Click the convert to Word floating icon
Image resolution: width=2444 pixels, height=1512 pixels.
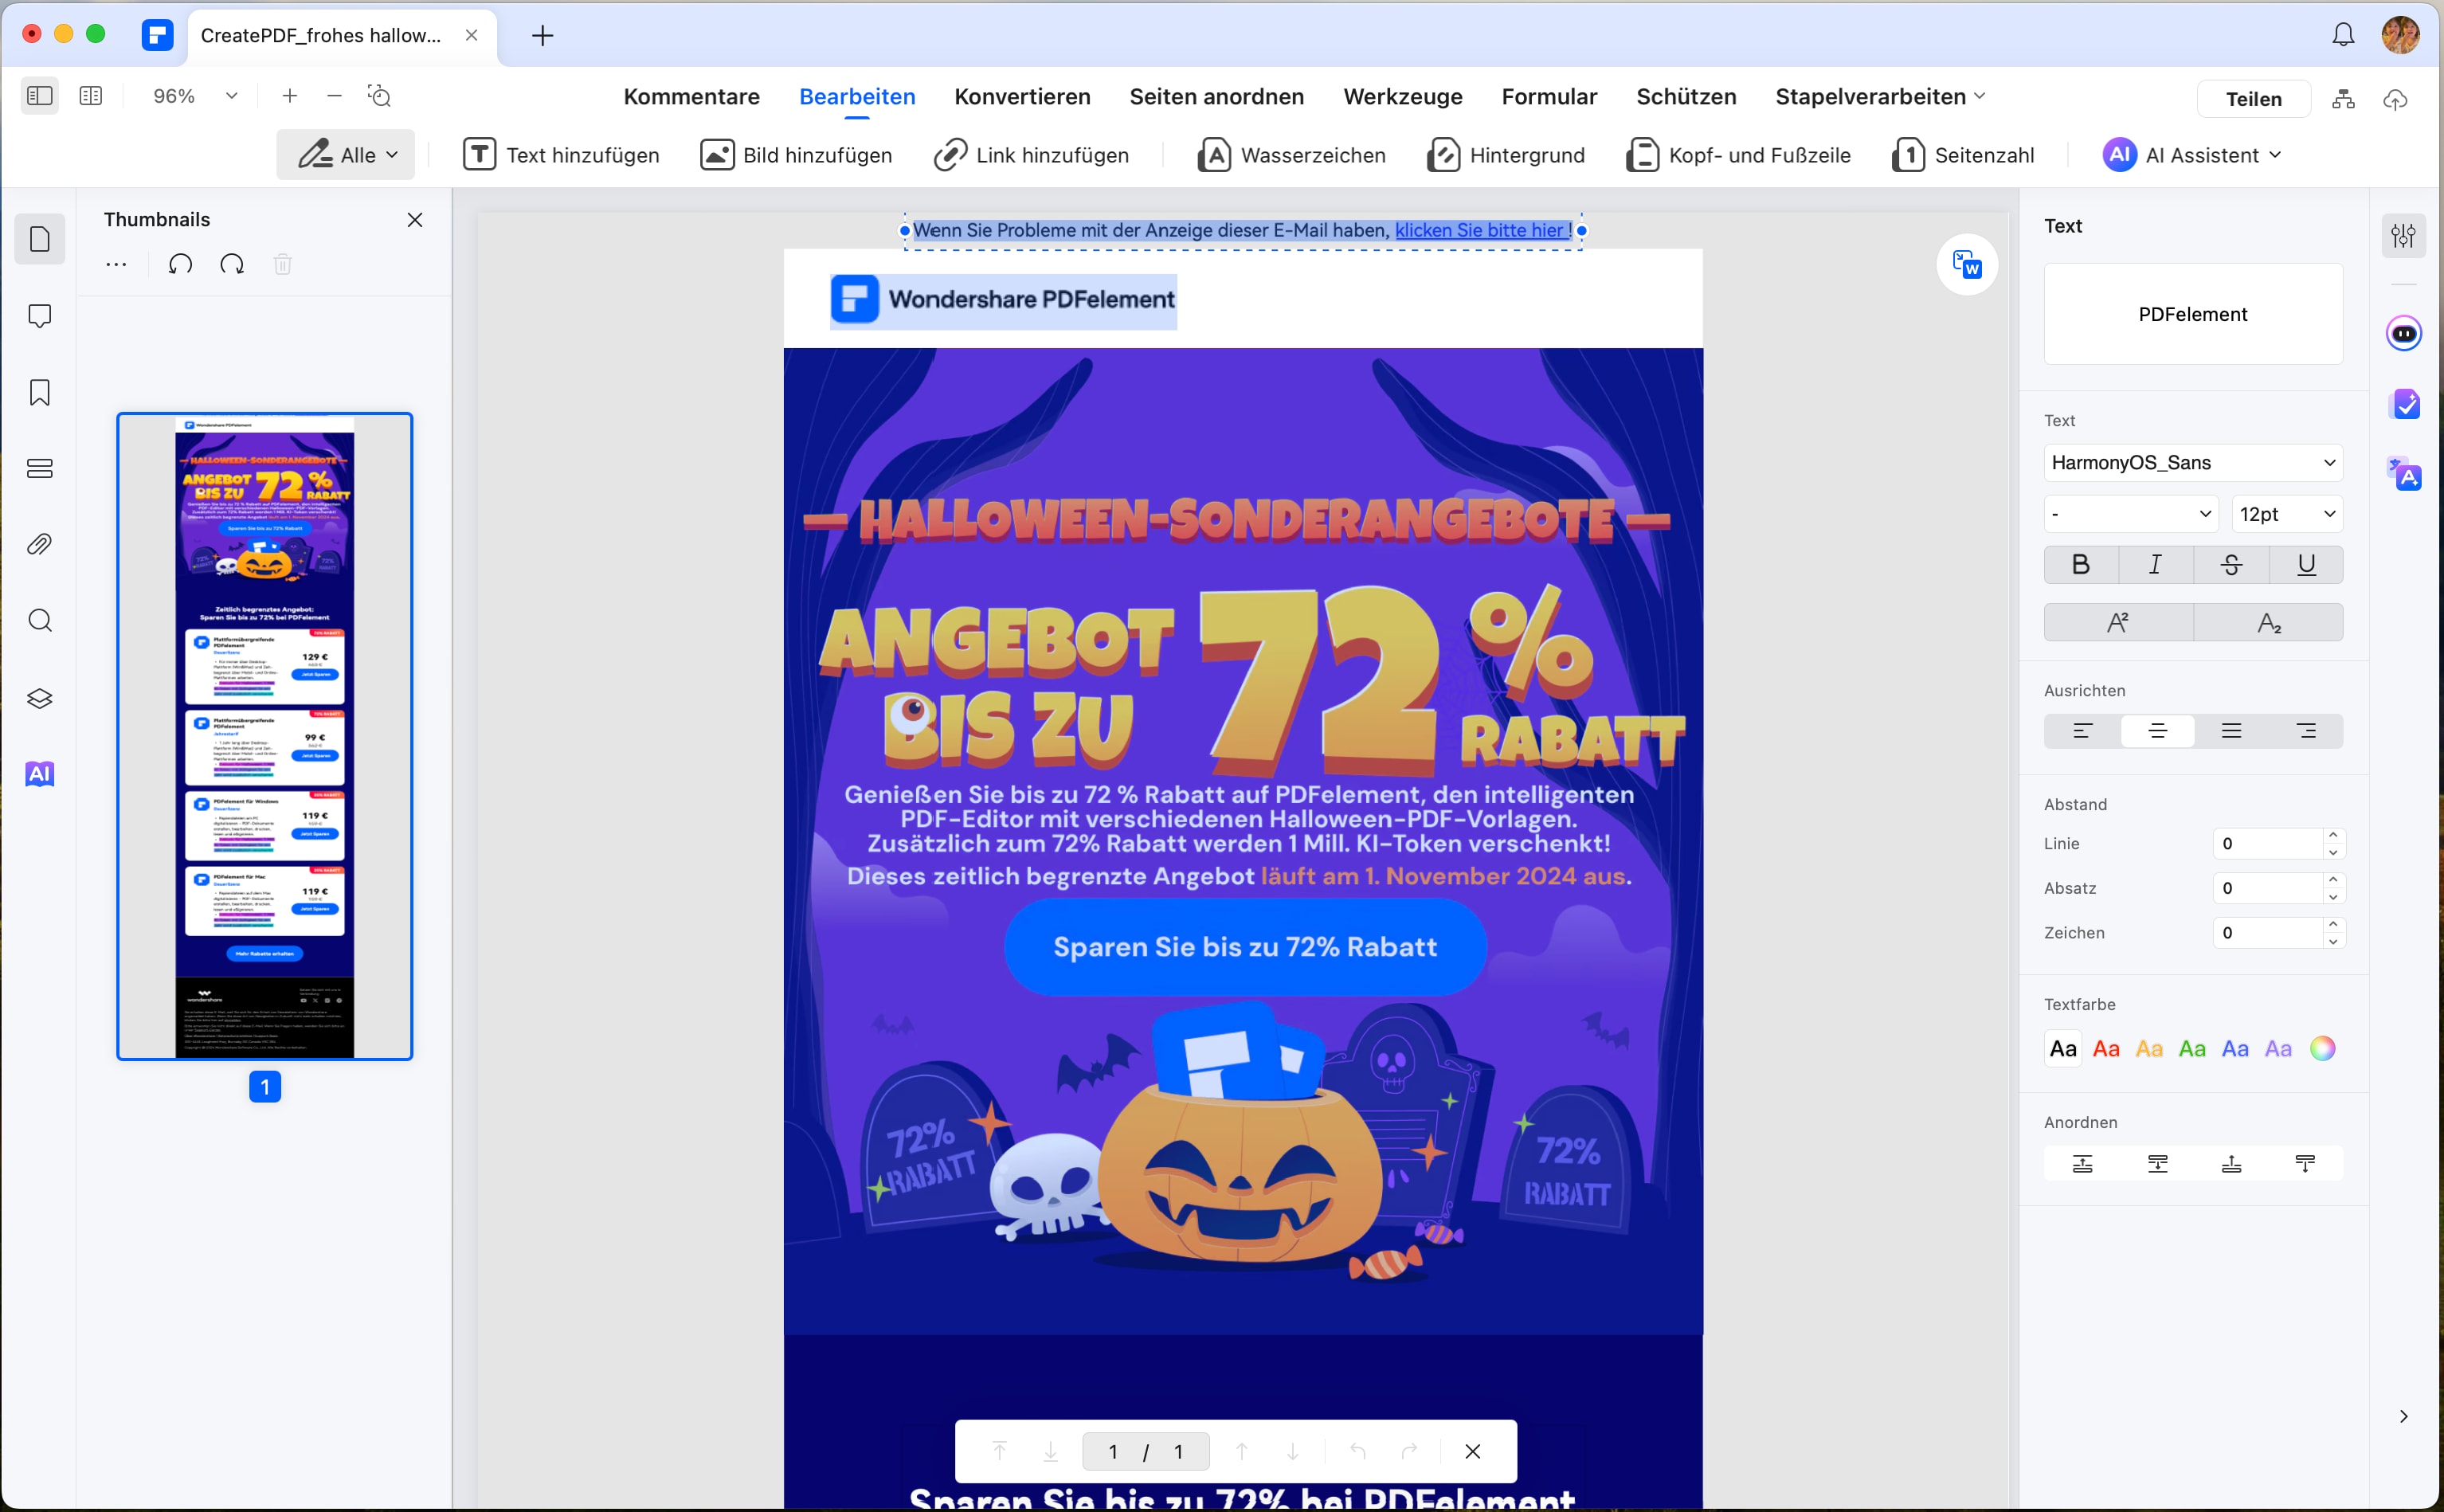tap(1967, 264)
